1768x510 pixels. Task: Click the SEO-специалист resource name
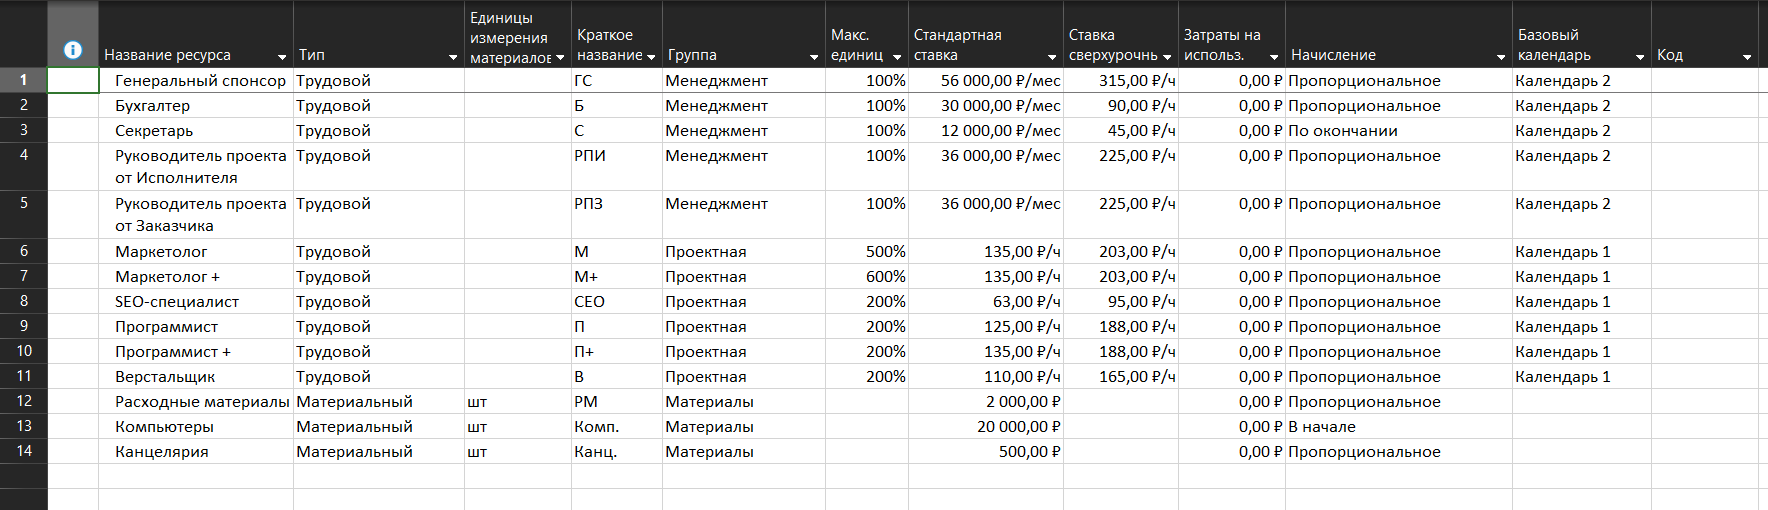tap(177, 301)
